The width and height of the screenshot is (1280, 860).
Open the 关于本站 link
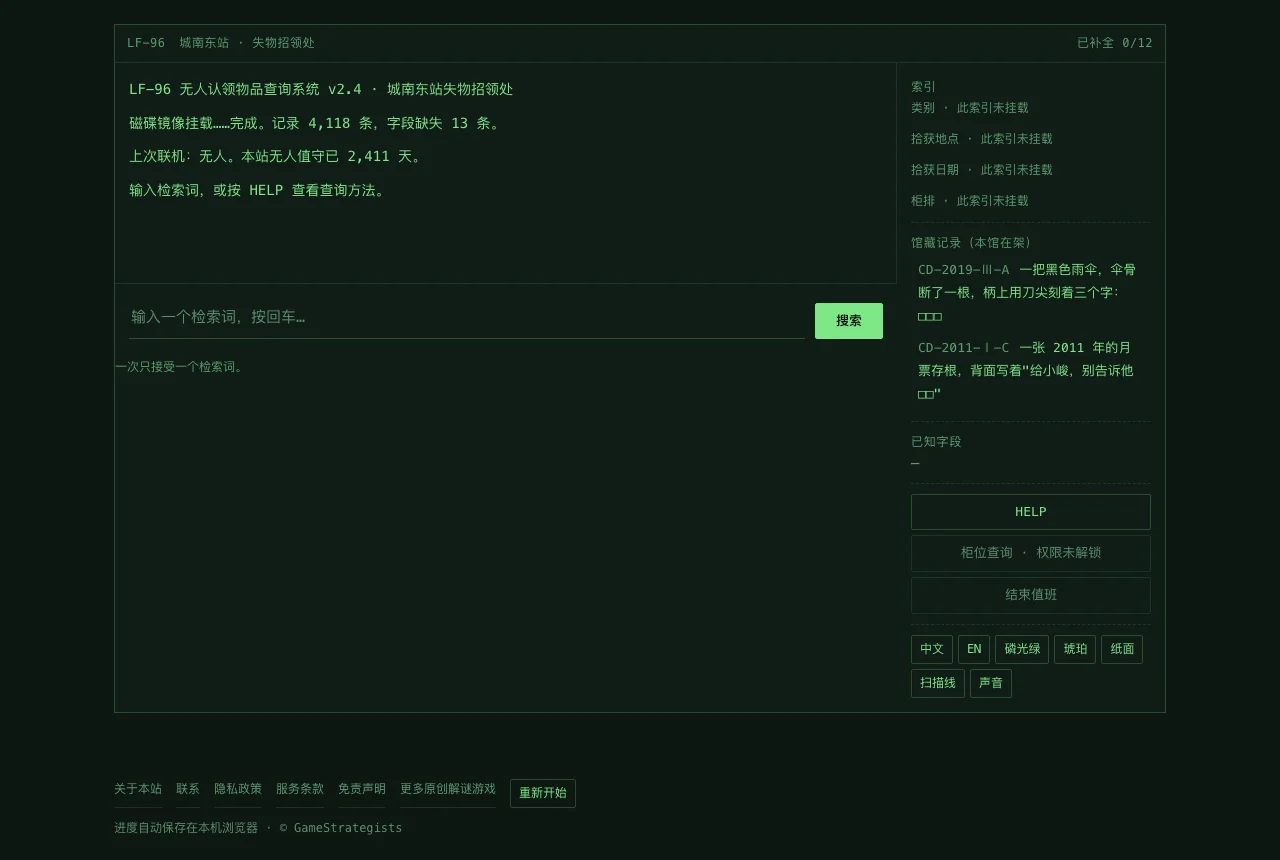click(x=138, y=789)
